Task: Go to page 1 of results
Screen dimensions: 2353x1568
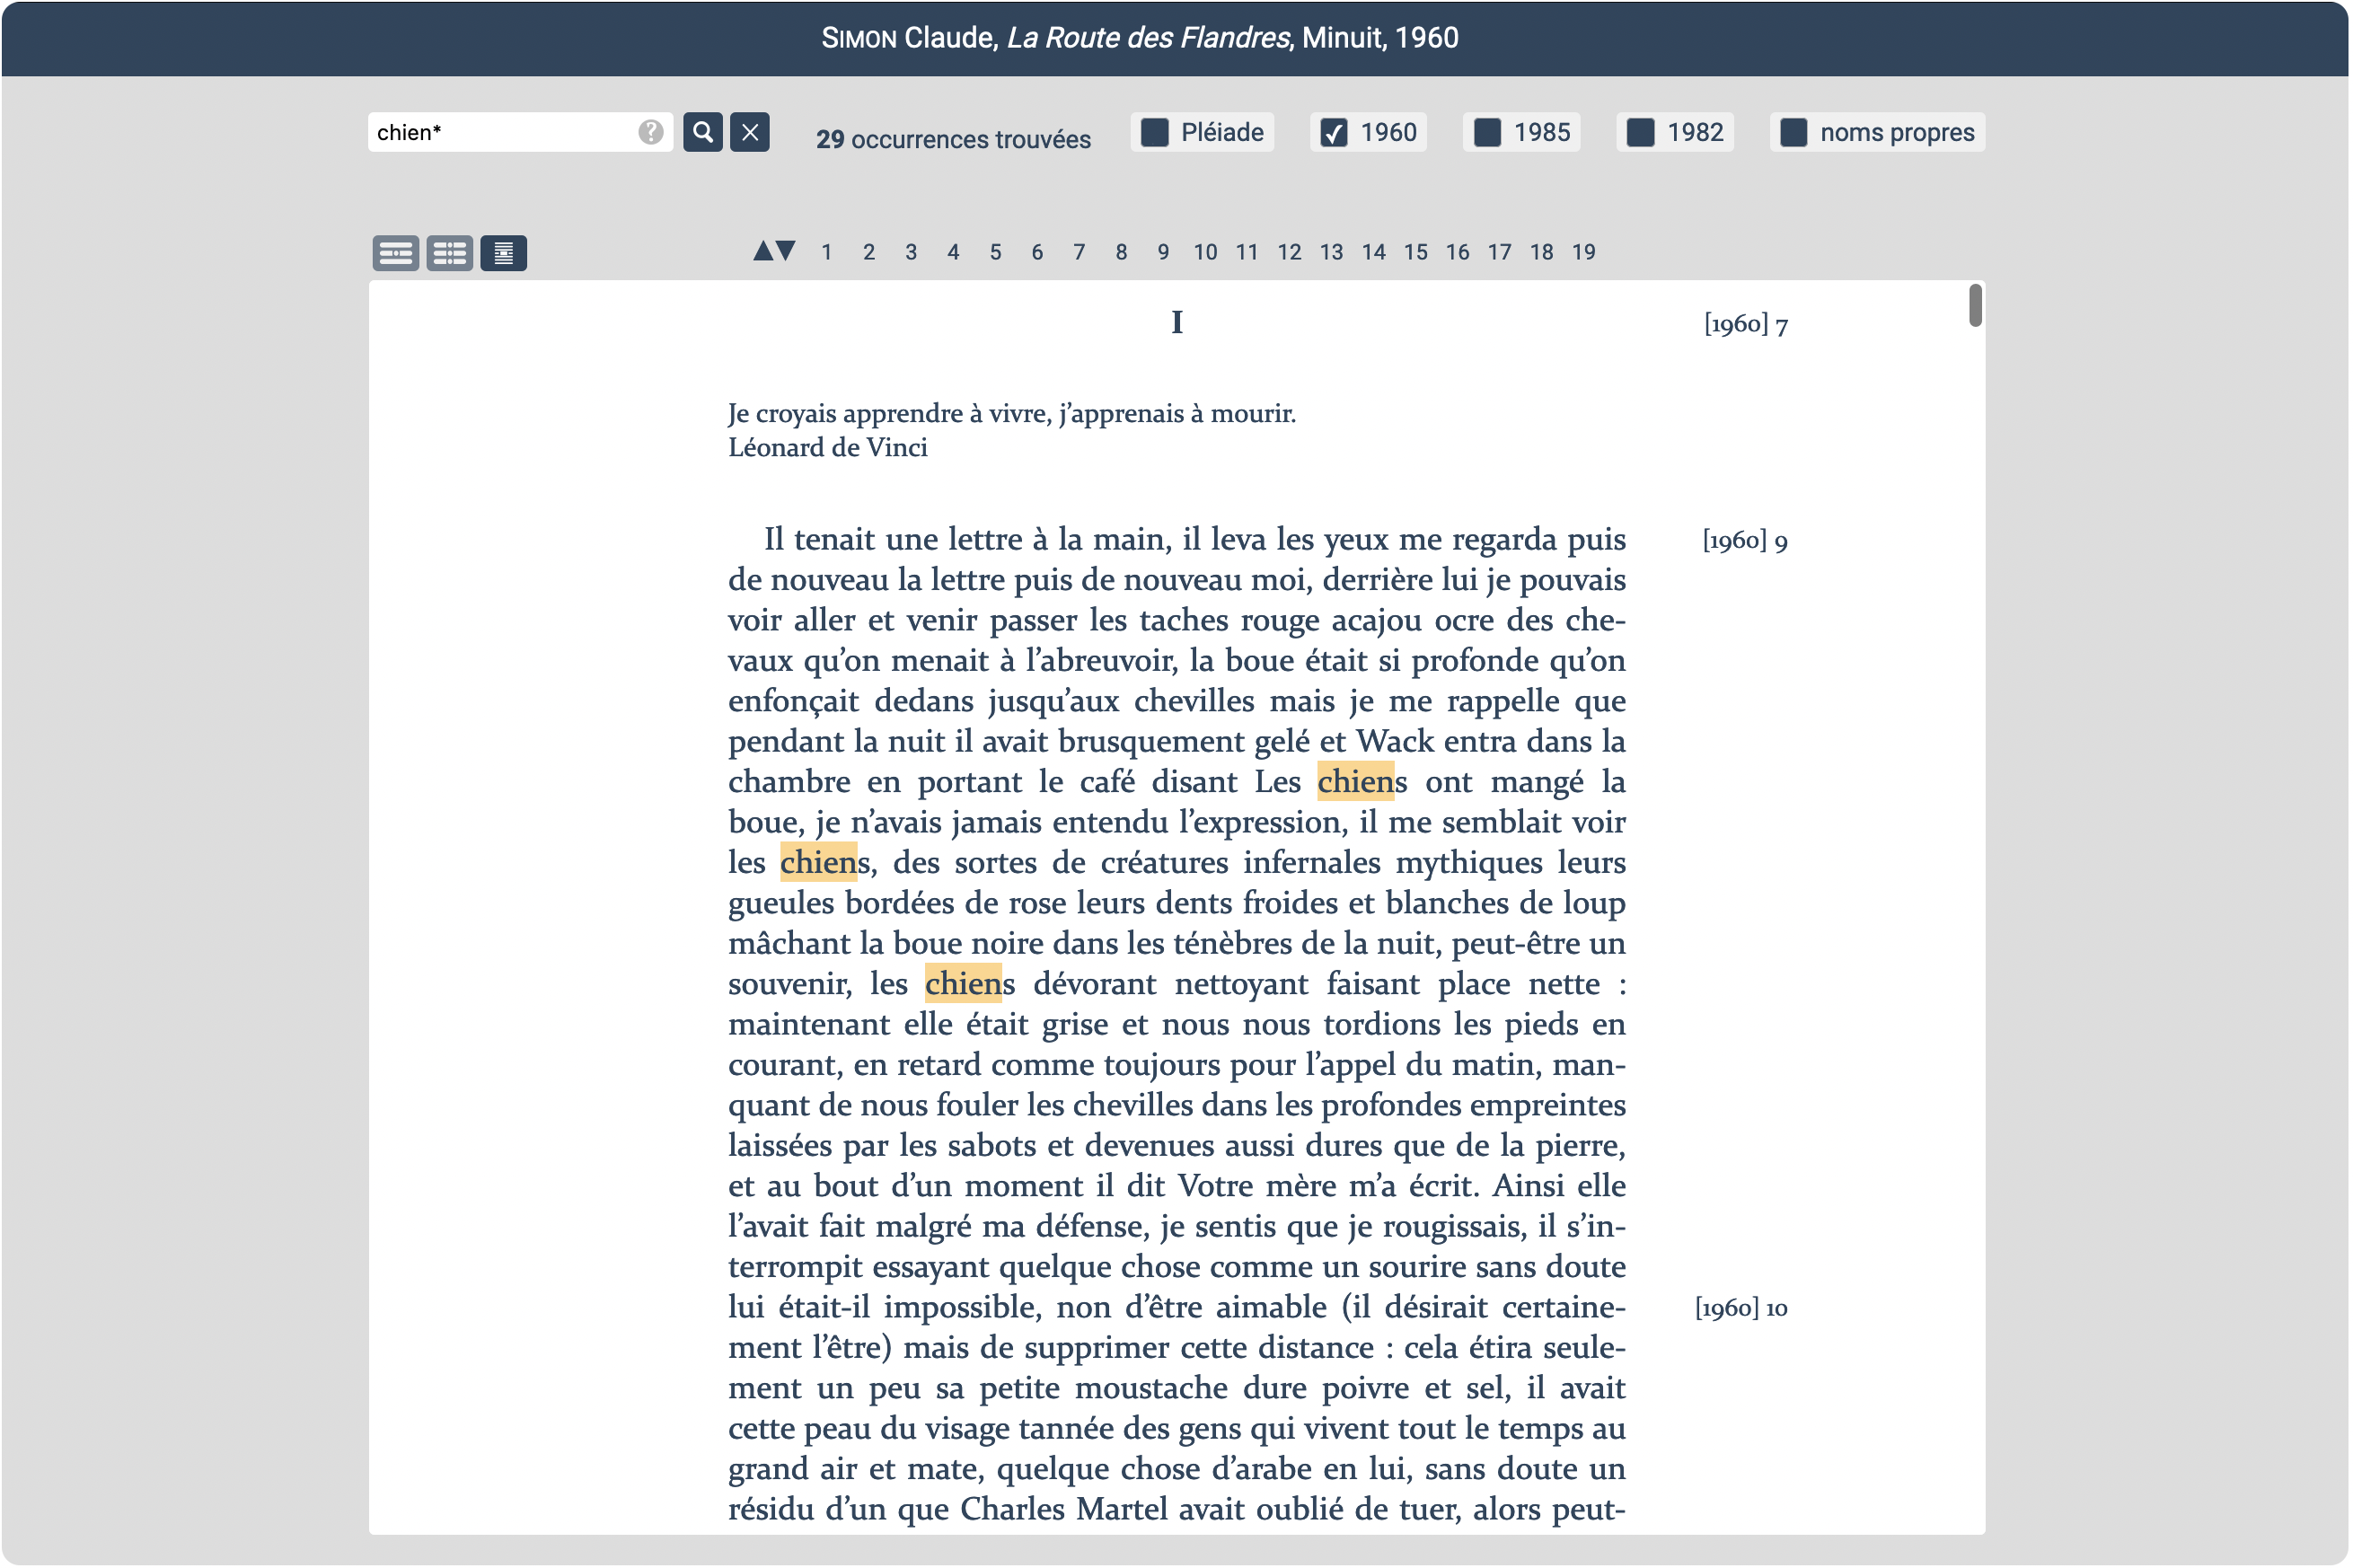Action: (x=827, y=252)
